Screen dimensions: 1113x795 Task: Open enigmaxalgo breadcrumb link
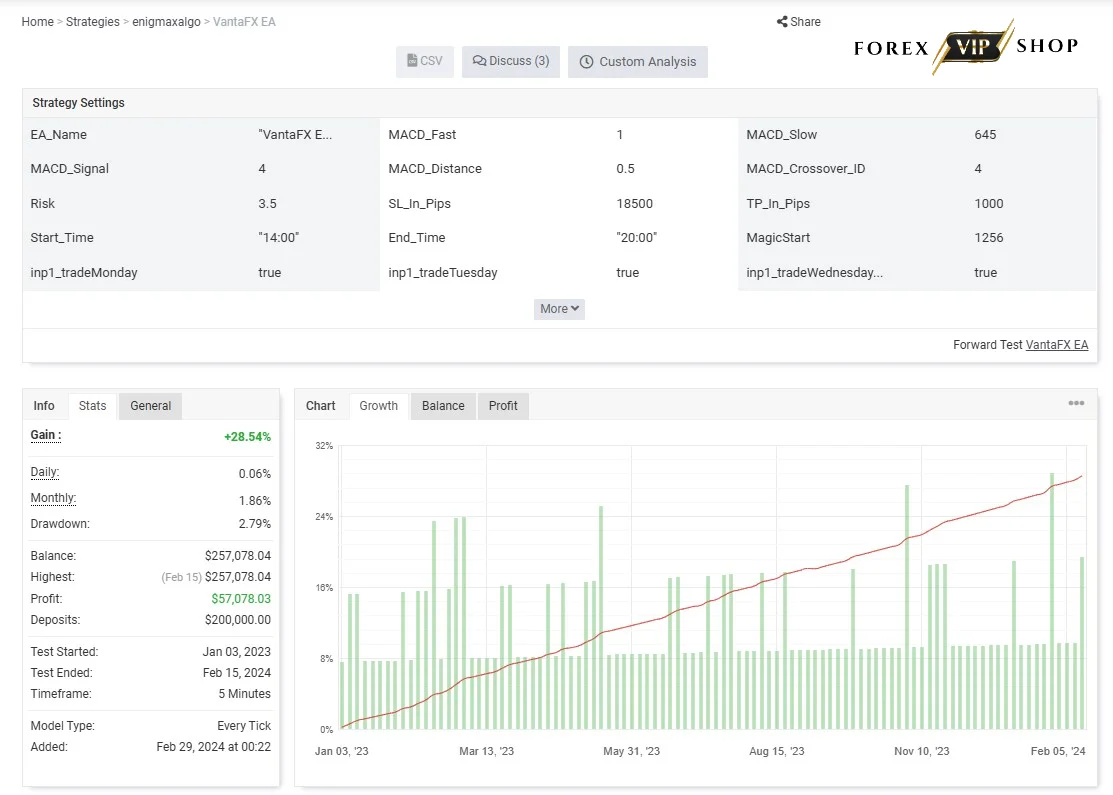166,22
